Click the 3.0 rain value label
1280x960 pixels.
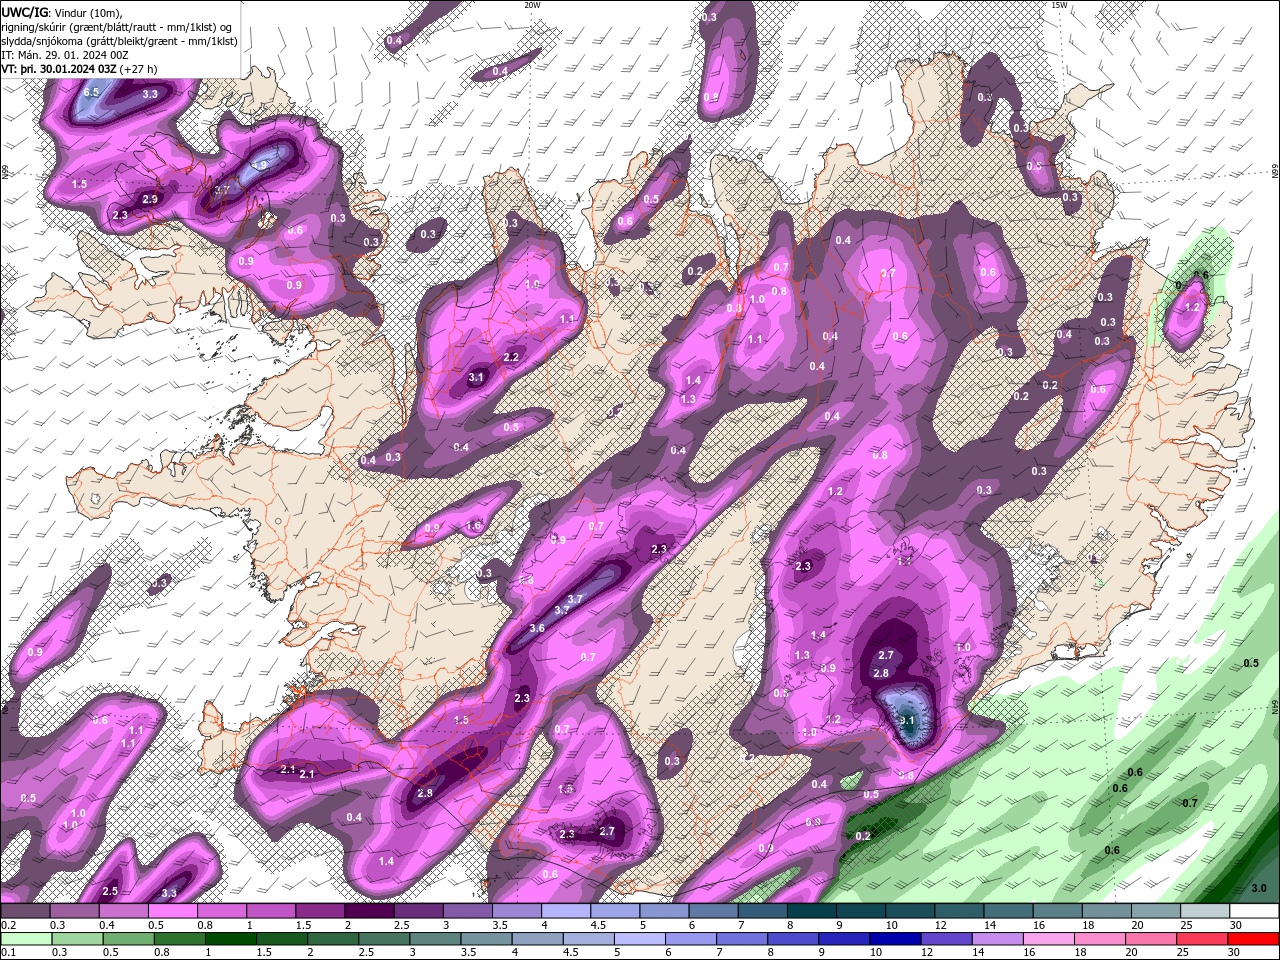pos(1259,888)
